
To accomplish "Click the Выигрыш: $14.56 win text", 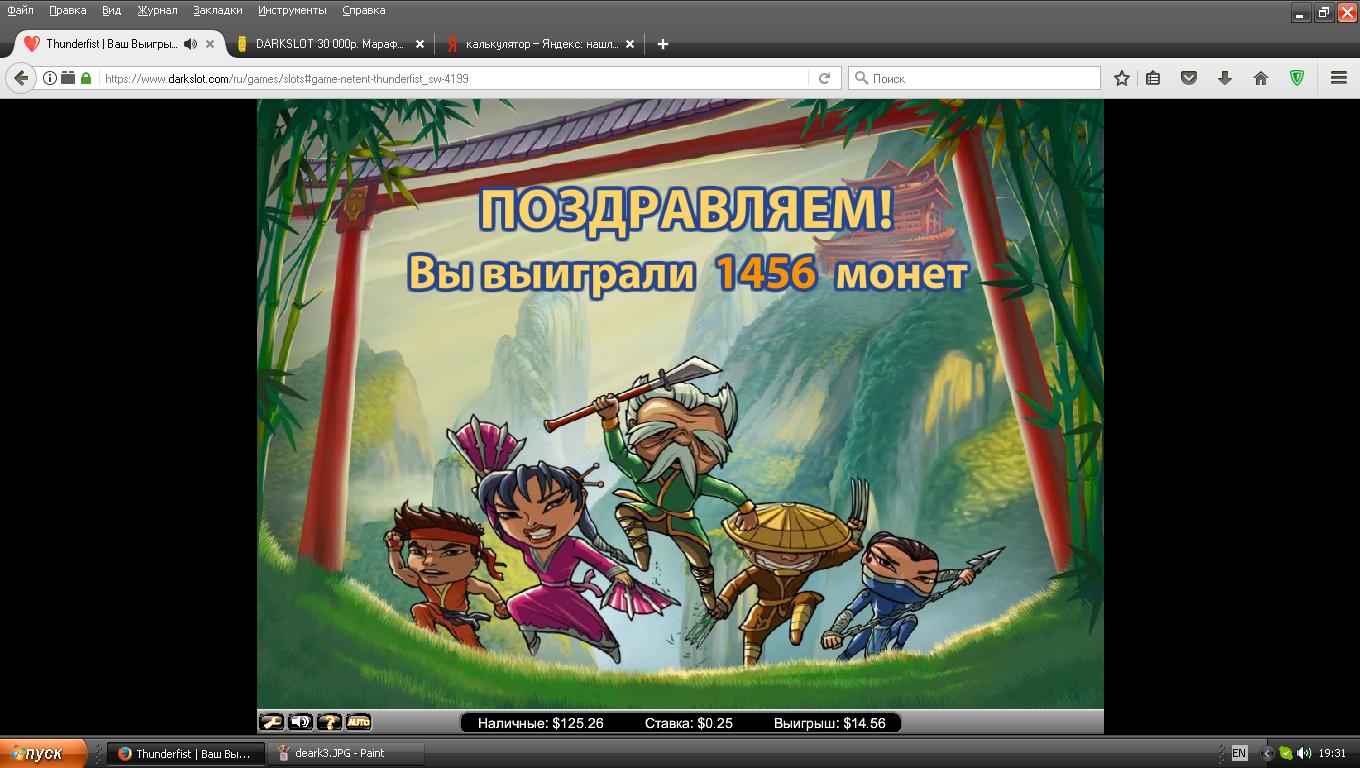I will tap(829, 723).
